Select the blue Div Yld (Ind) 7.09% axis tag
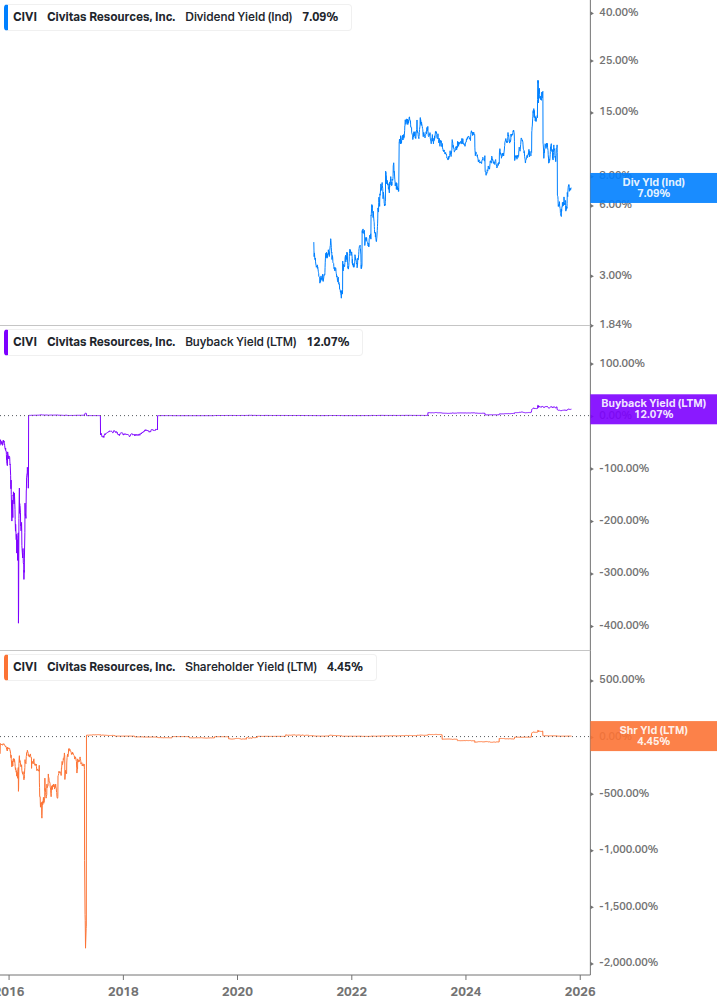Image resolution: width=717 pixels, height=1005 pixels. 654,188
